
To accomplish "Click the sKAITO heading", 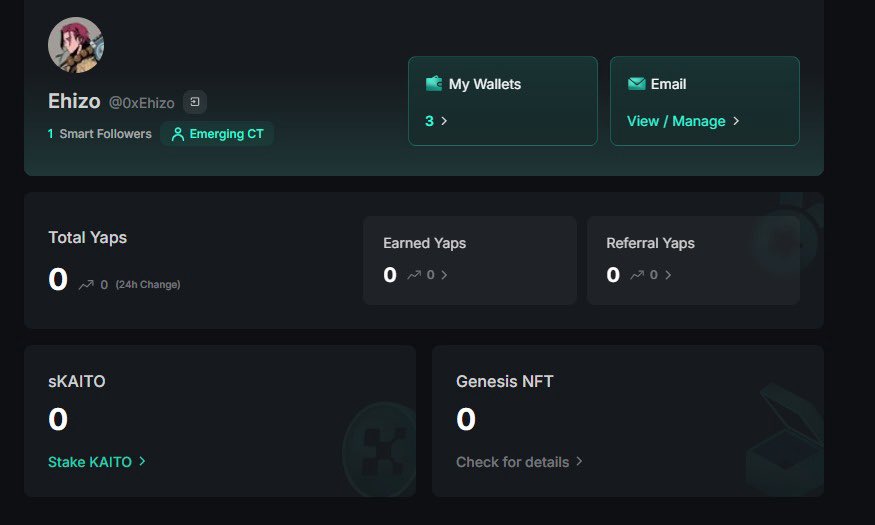I will (77, 381).
